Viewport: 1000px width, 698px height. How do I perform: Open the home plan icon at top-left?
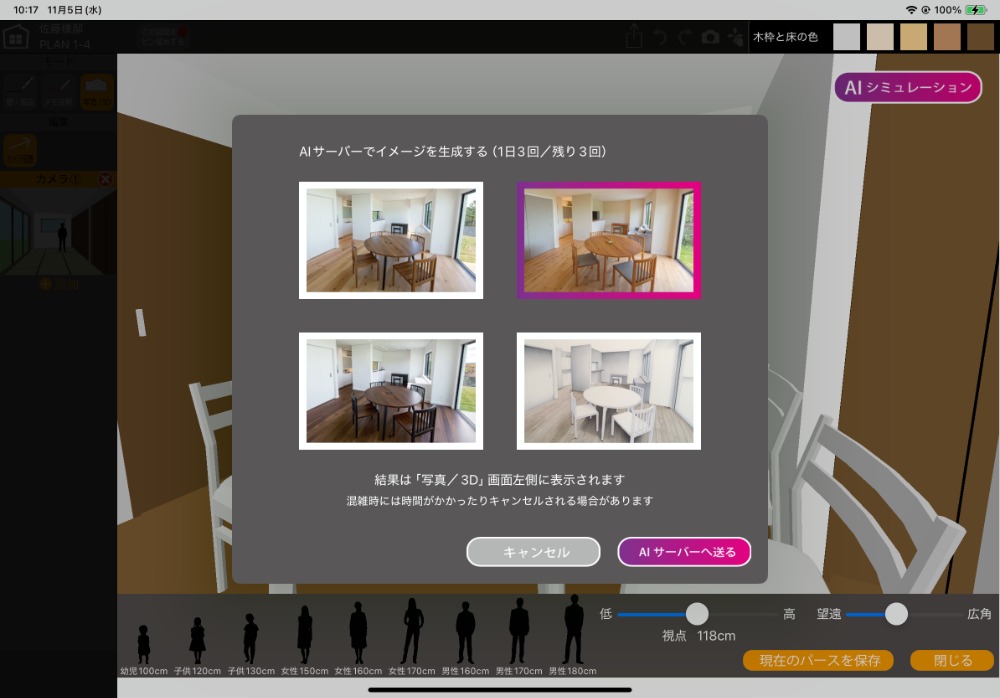pos(16,37)
